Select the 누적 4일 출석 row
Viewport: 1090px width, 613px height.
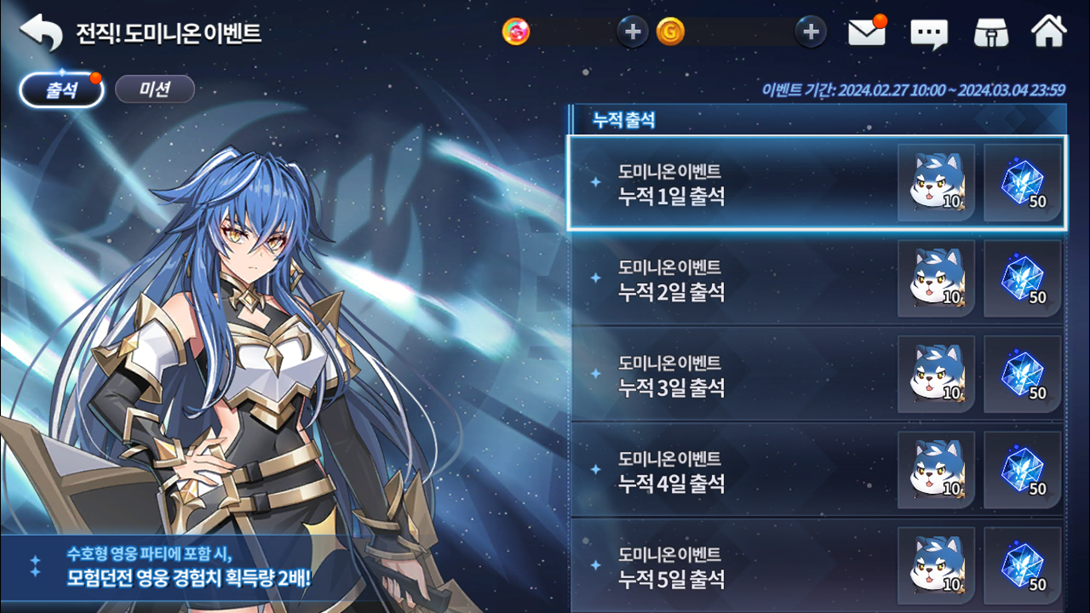pos(817,471)
